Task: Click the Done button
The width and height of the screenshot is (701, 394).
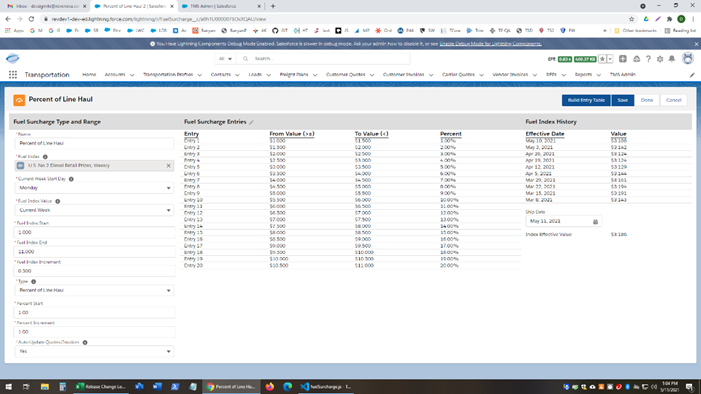Action: pos(647,100)
